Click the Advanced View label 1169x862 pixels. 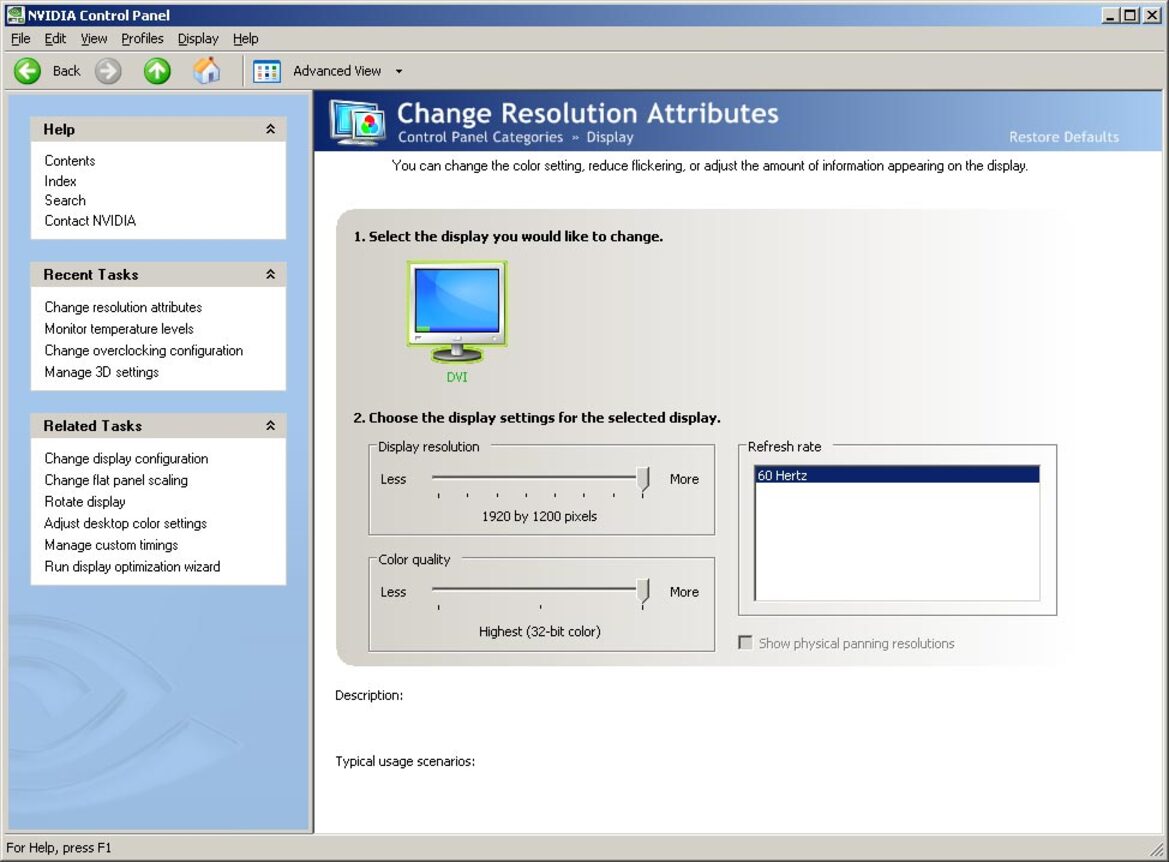click(337, 71)
